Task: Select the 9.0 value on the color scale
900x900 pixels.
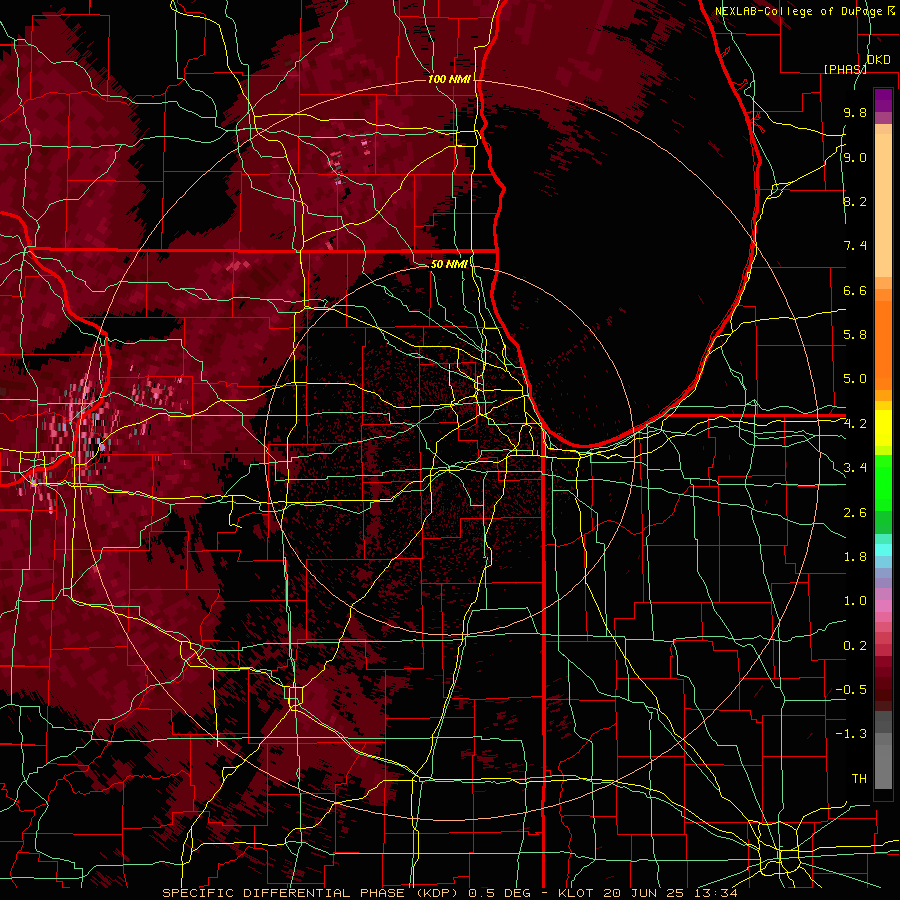Action: click(x=855, y=157)
